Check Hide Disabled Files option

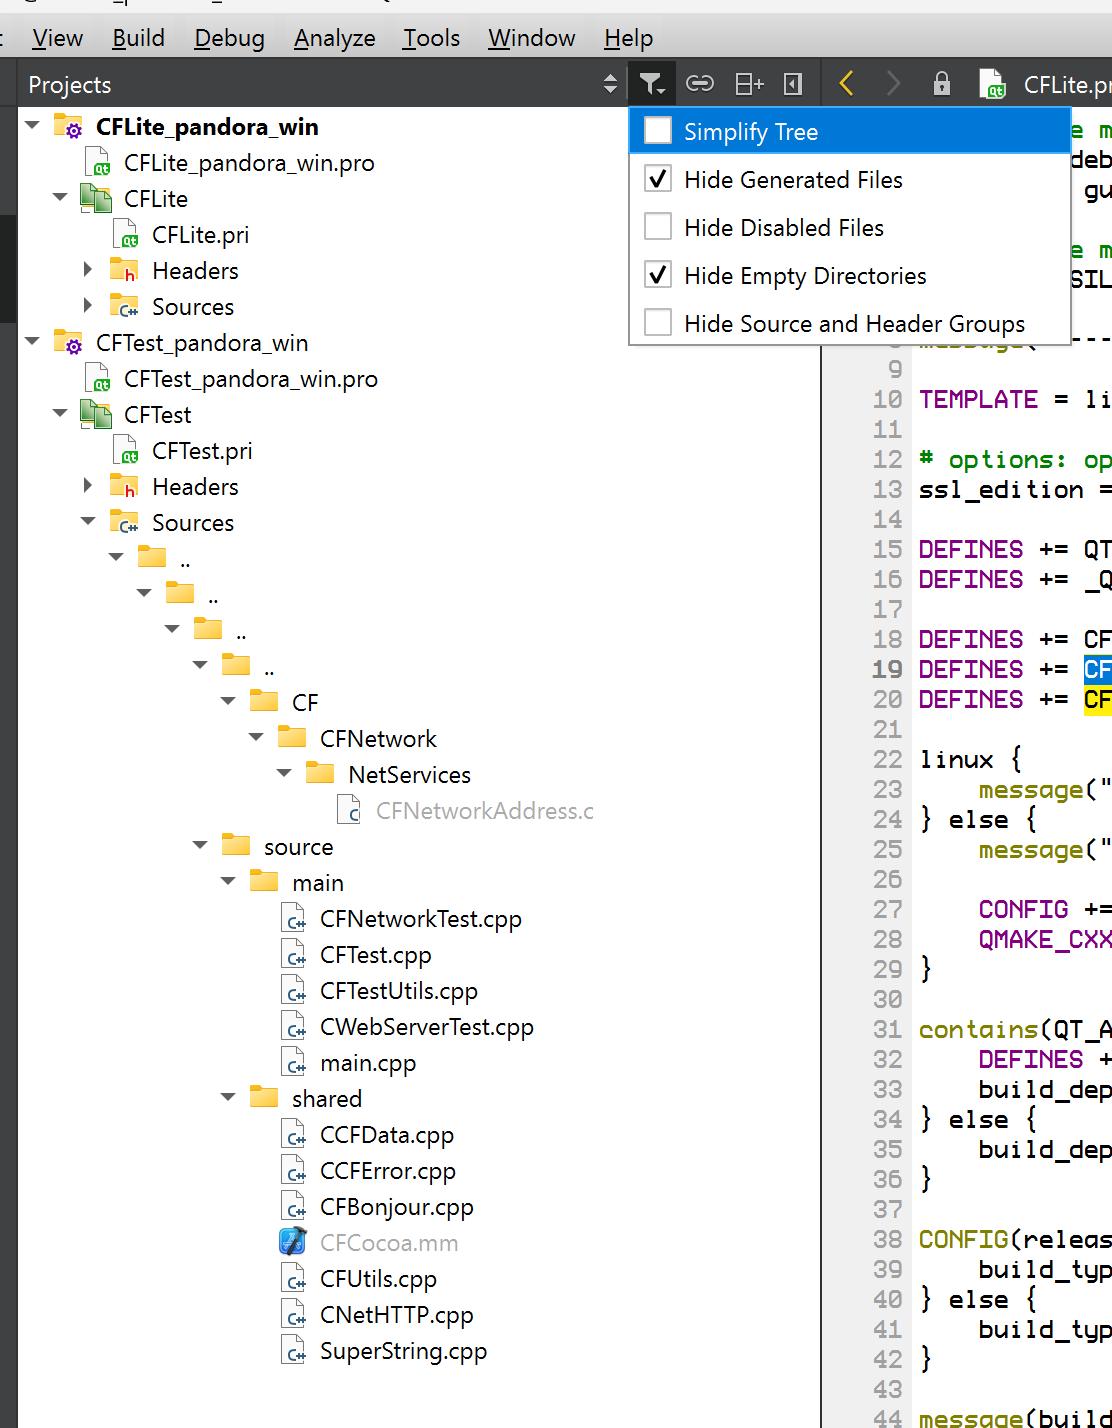click(x=658, y=227)
